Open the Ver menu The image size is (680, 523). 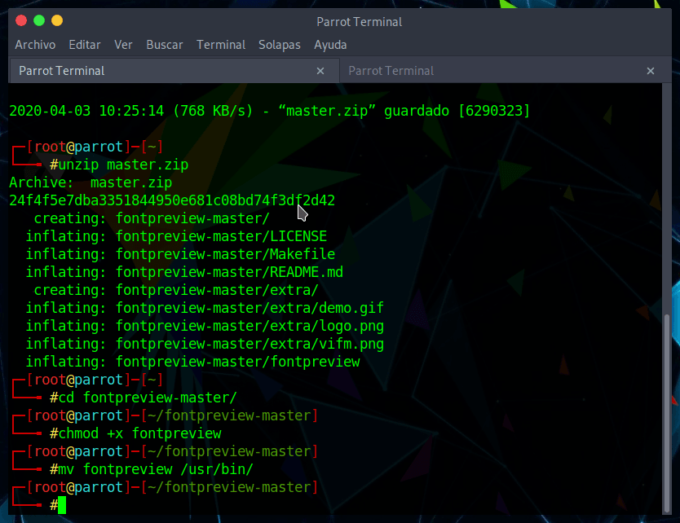(x=123, y=45)
